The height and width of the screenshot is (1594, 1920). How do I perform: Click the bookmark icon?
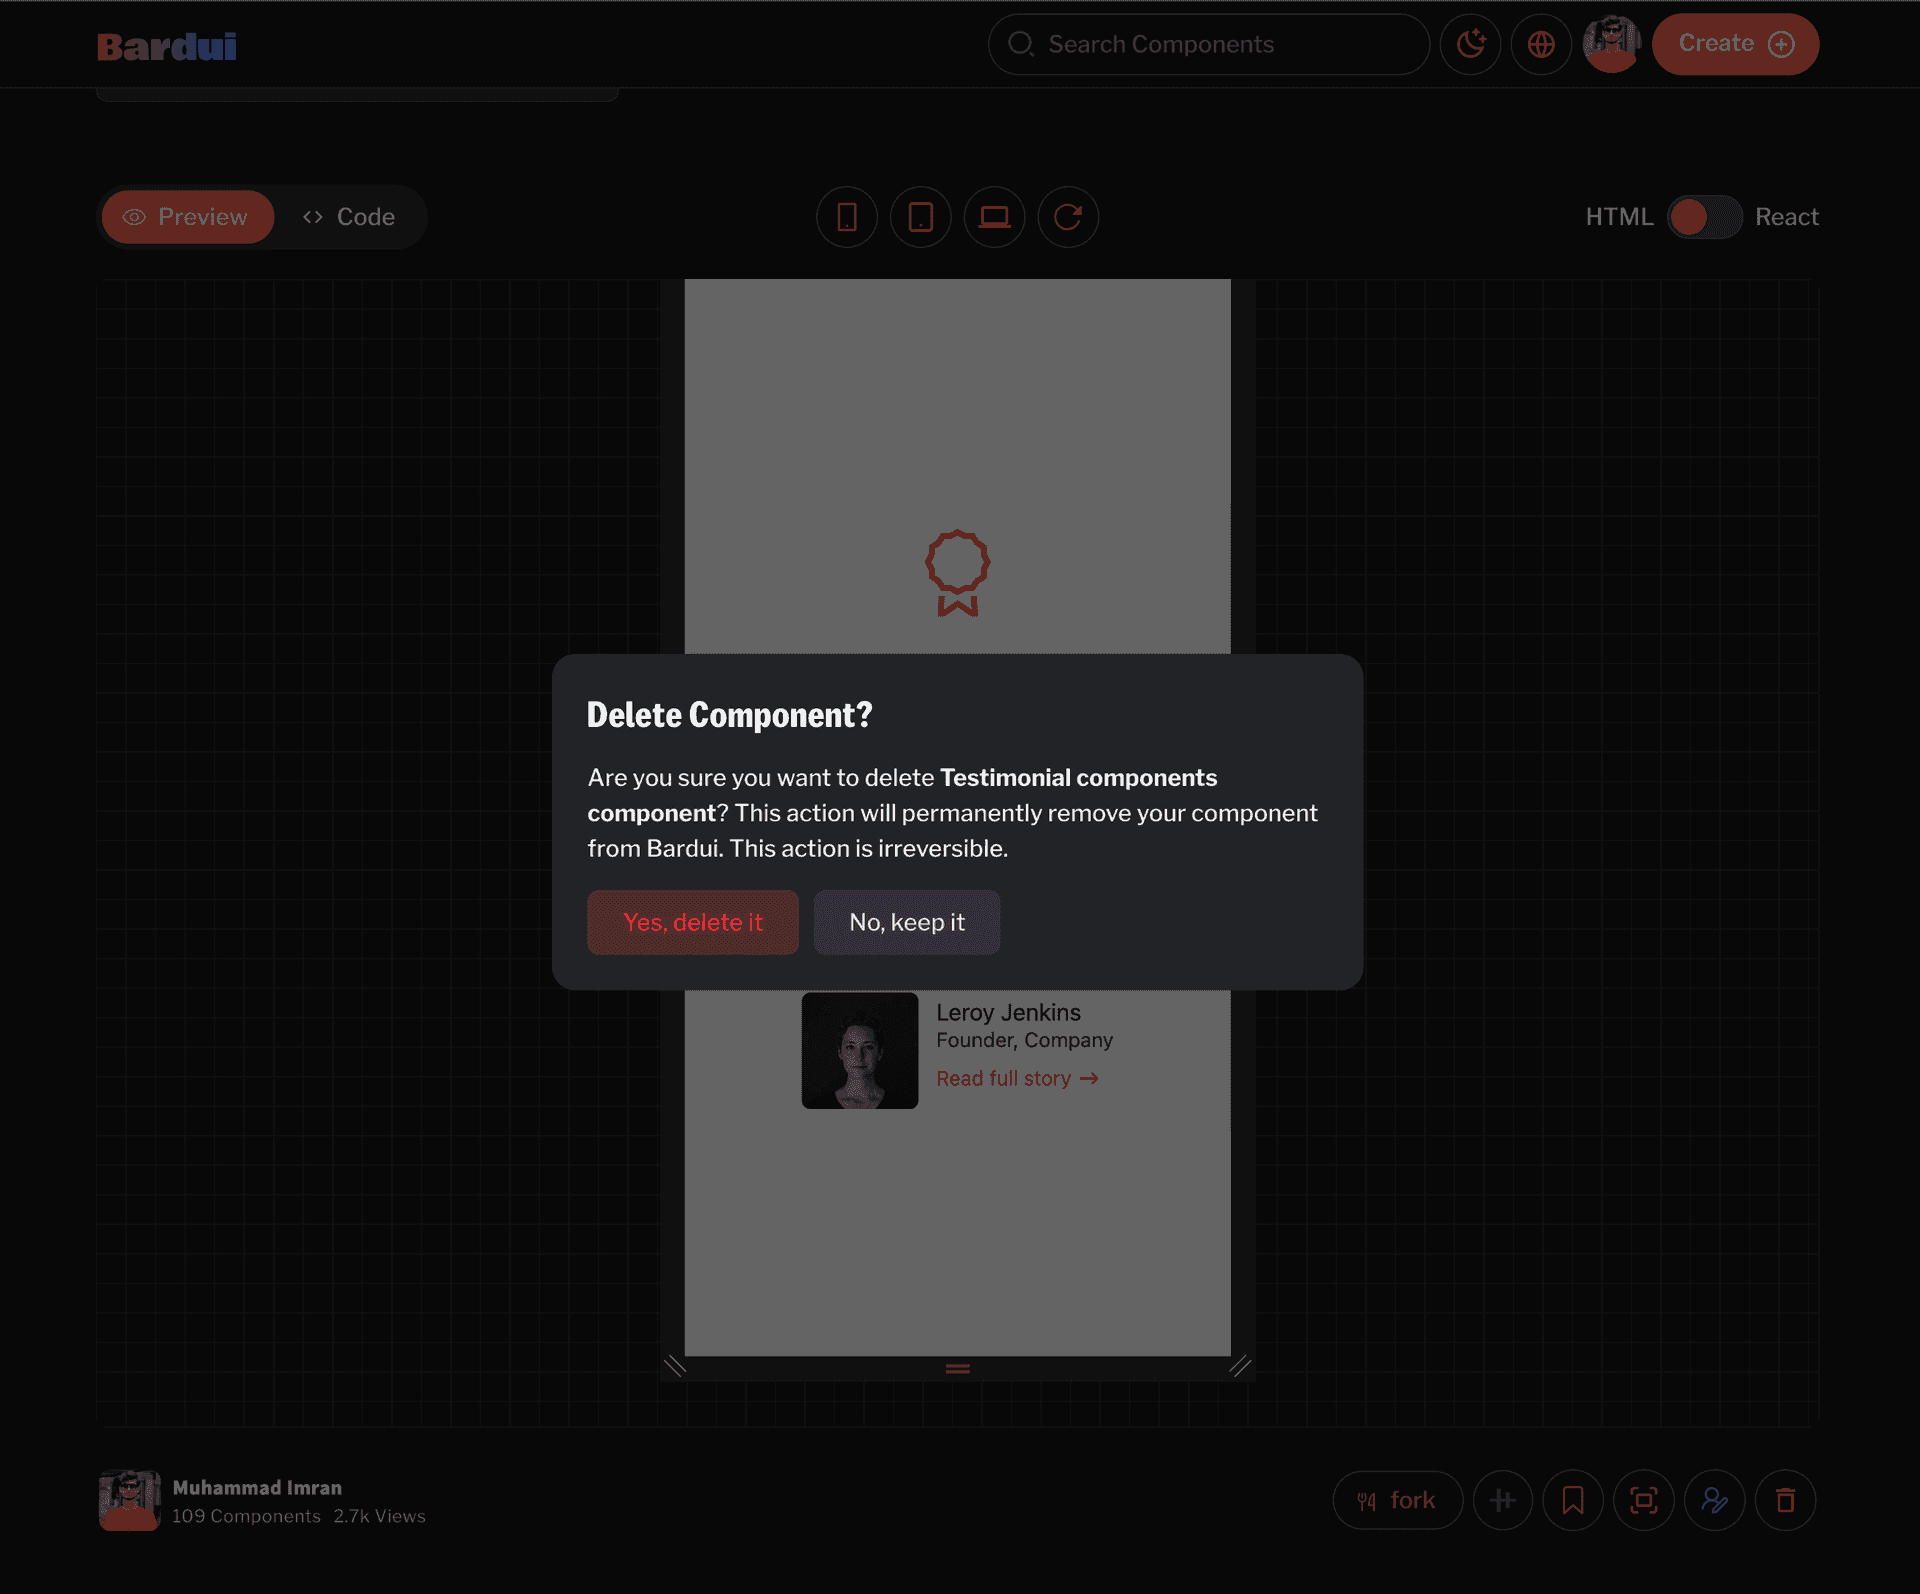click(1573, 1500)
